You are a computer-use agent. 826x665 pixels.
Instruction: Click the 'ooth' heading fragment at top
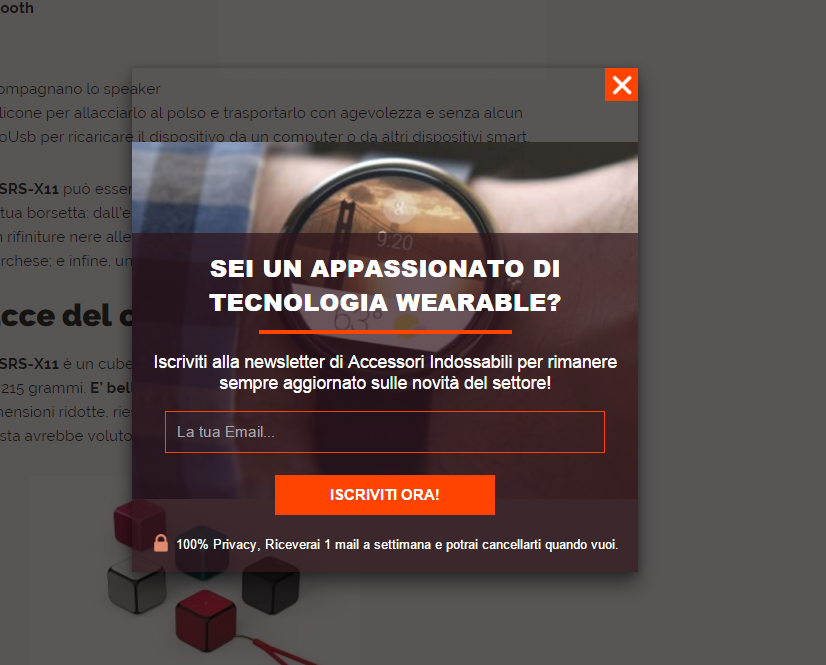pos(16,8)
